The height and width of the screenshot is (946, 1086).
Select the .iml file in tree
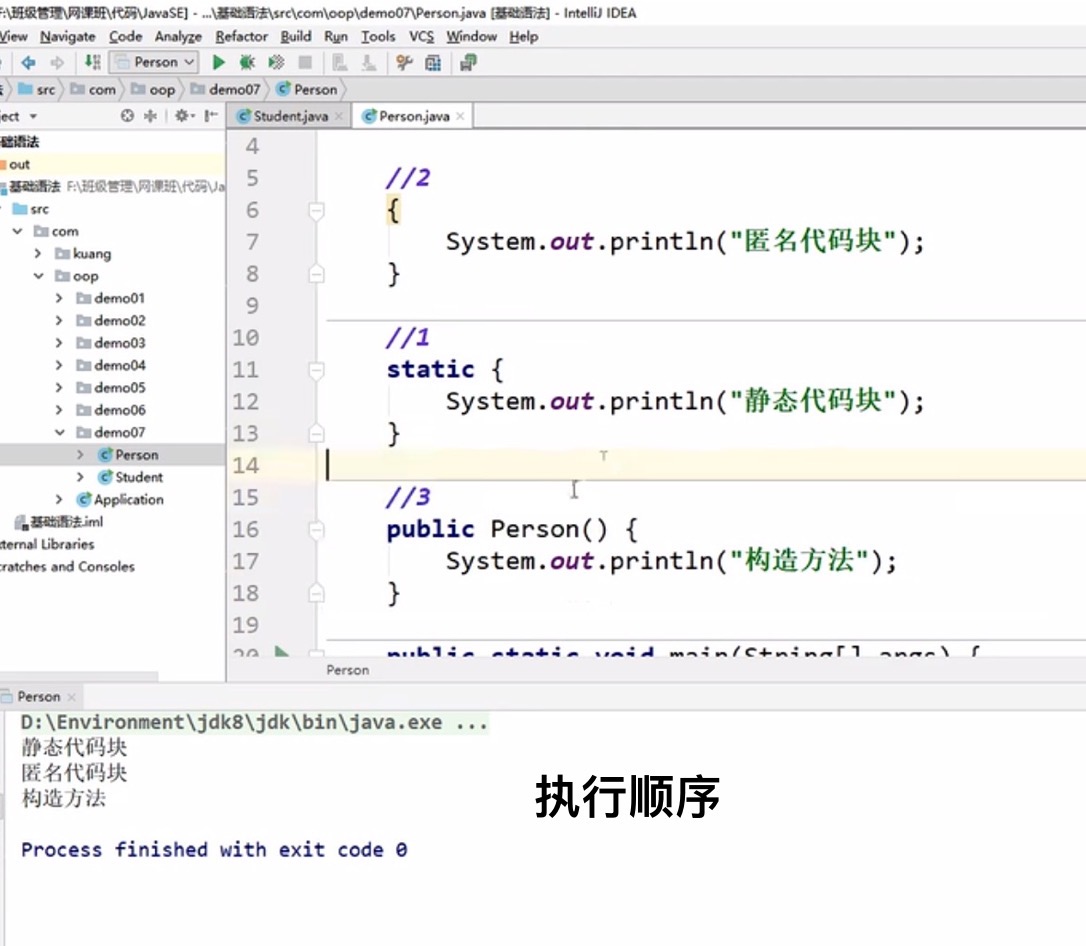59,522
